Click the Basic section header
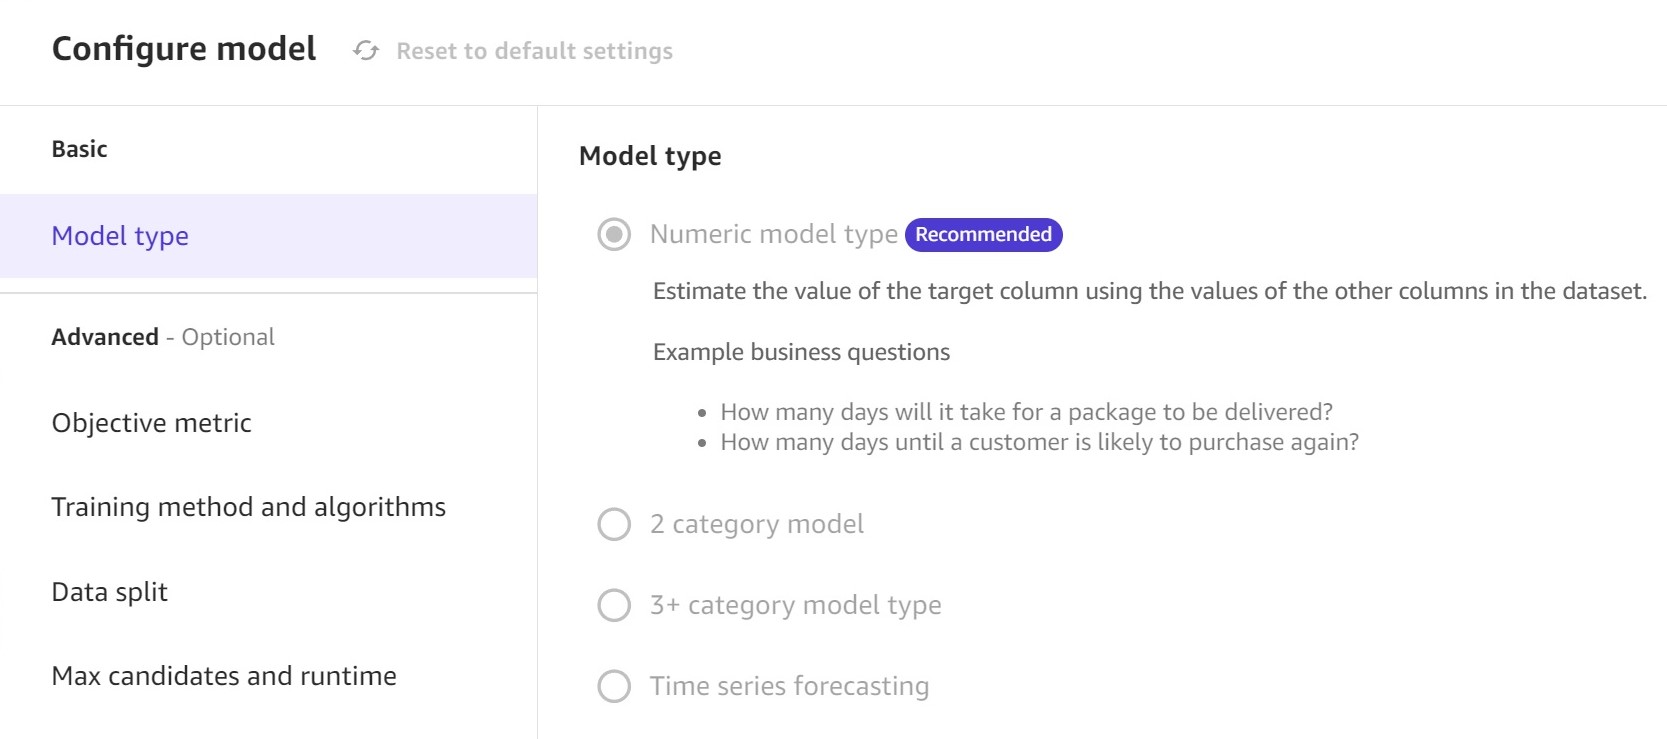1667x739 pixels. (x=81, y=149)
